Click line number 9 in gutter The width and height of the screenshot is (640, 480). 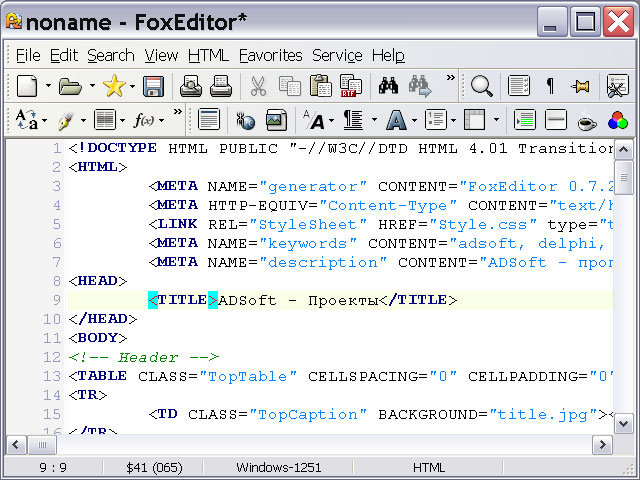coord(56,300)
